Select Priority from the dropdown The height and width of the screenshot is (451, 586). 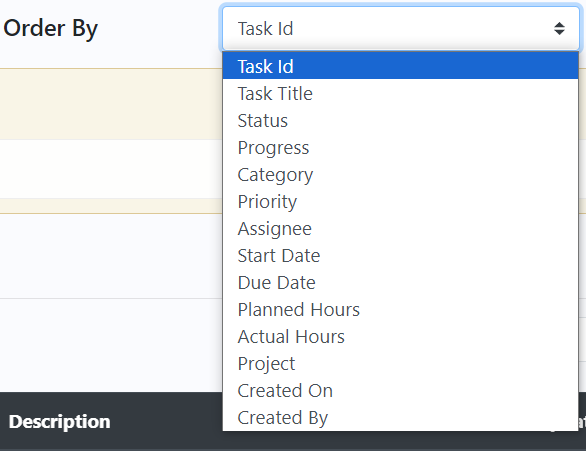[400, 201]
